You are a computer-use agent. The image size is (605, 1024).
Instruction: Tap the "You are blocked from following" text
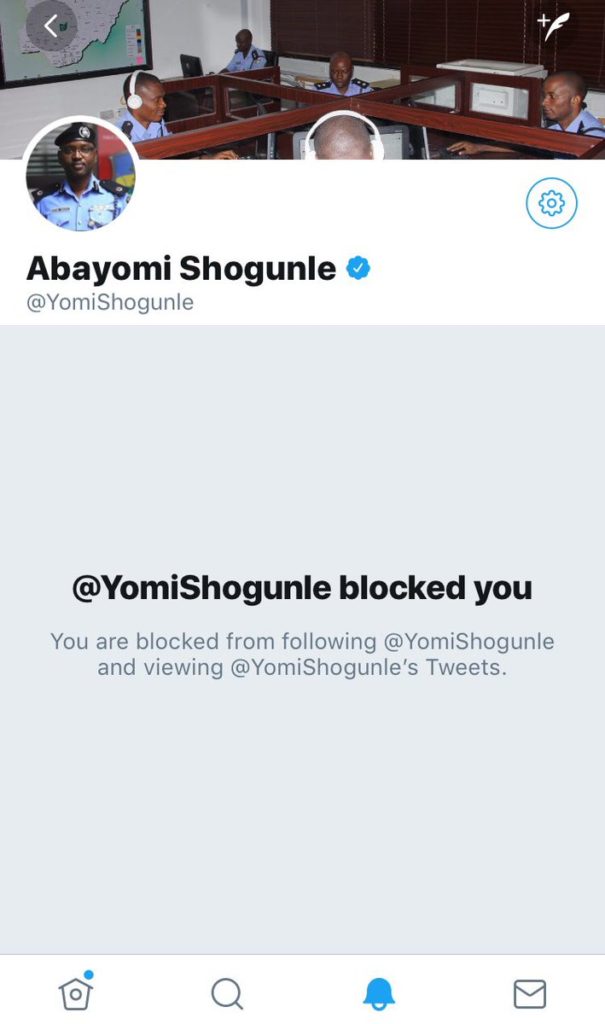pos(213,641)
